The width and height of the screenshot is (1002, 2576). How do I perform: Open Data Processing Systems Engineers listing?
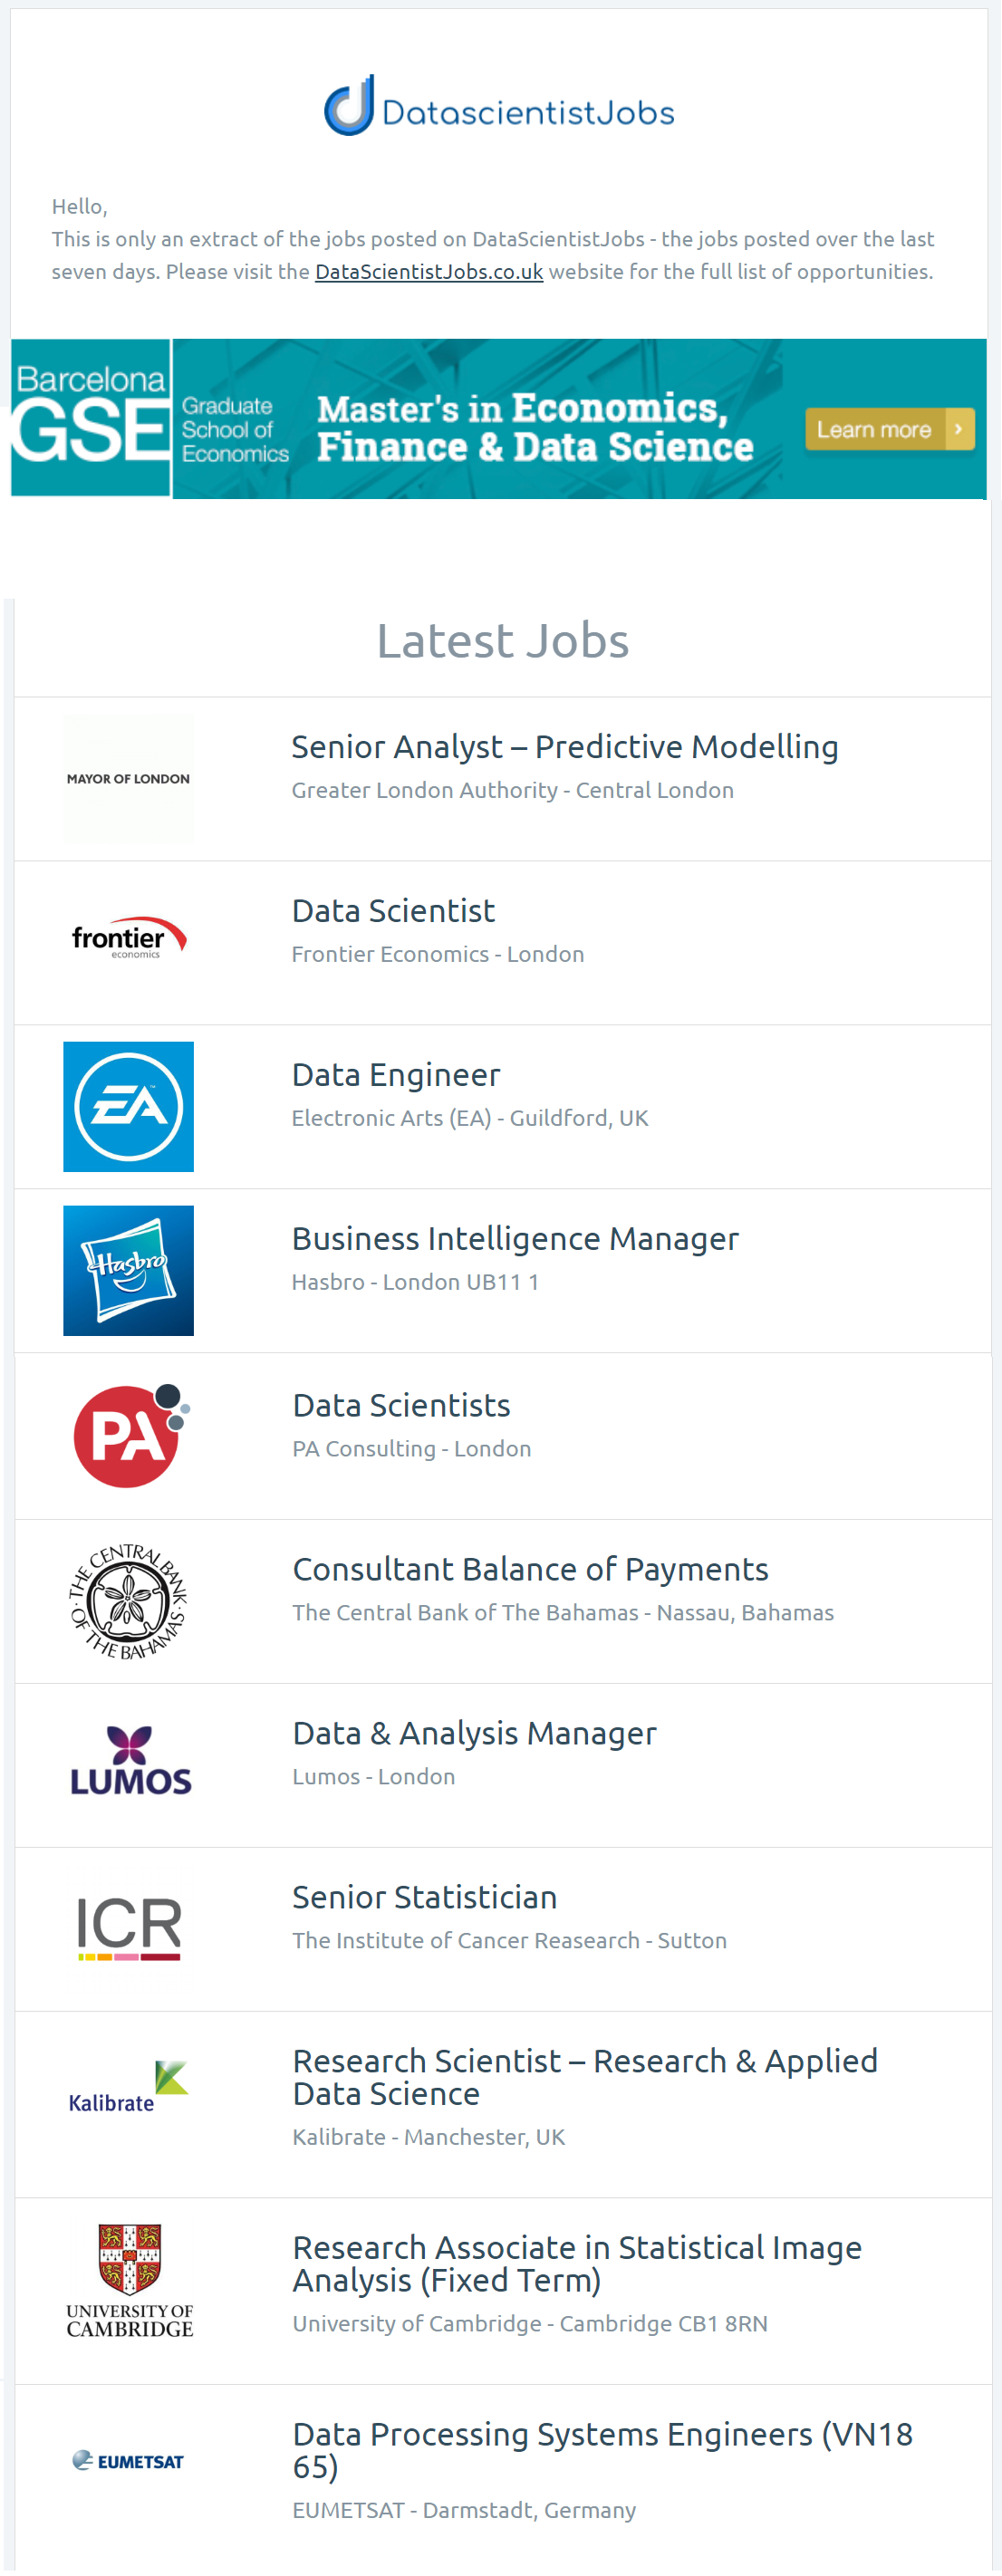point(602,2451)
